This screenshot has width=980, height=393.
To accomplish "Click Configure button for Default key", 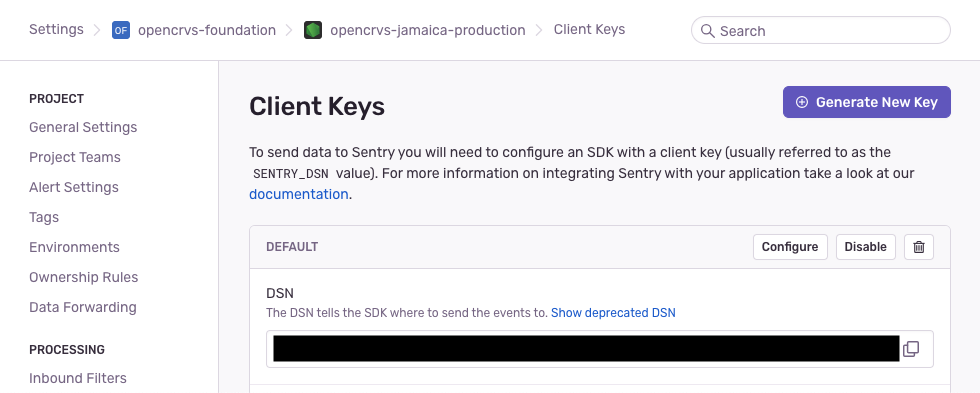I will [x=790, y=247].
